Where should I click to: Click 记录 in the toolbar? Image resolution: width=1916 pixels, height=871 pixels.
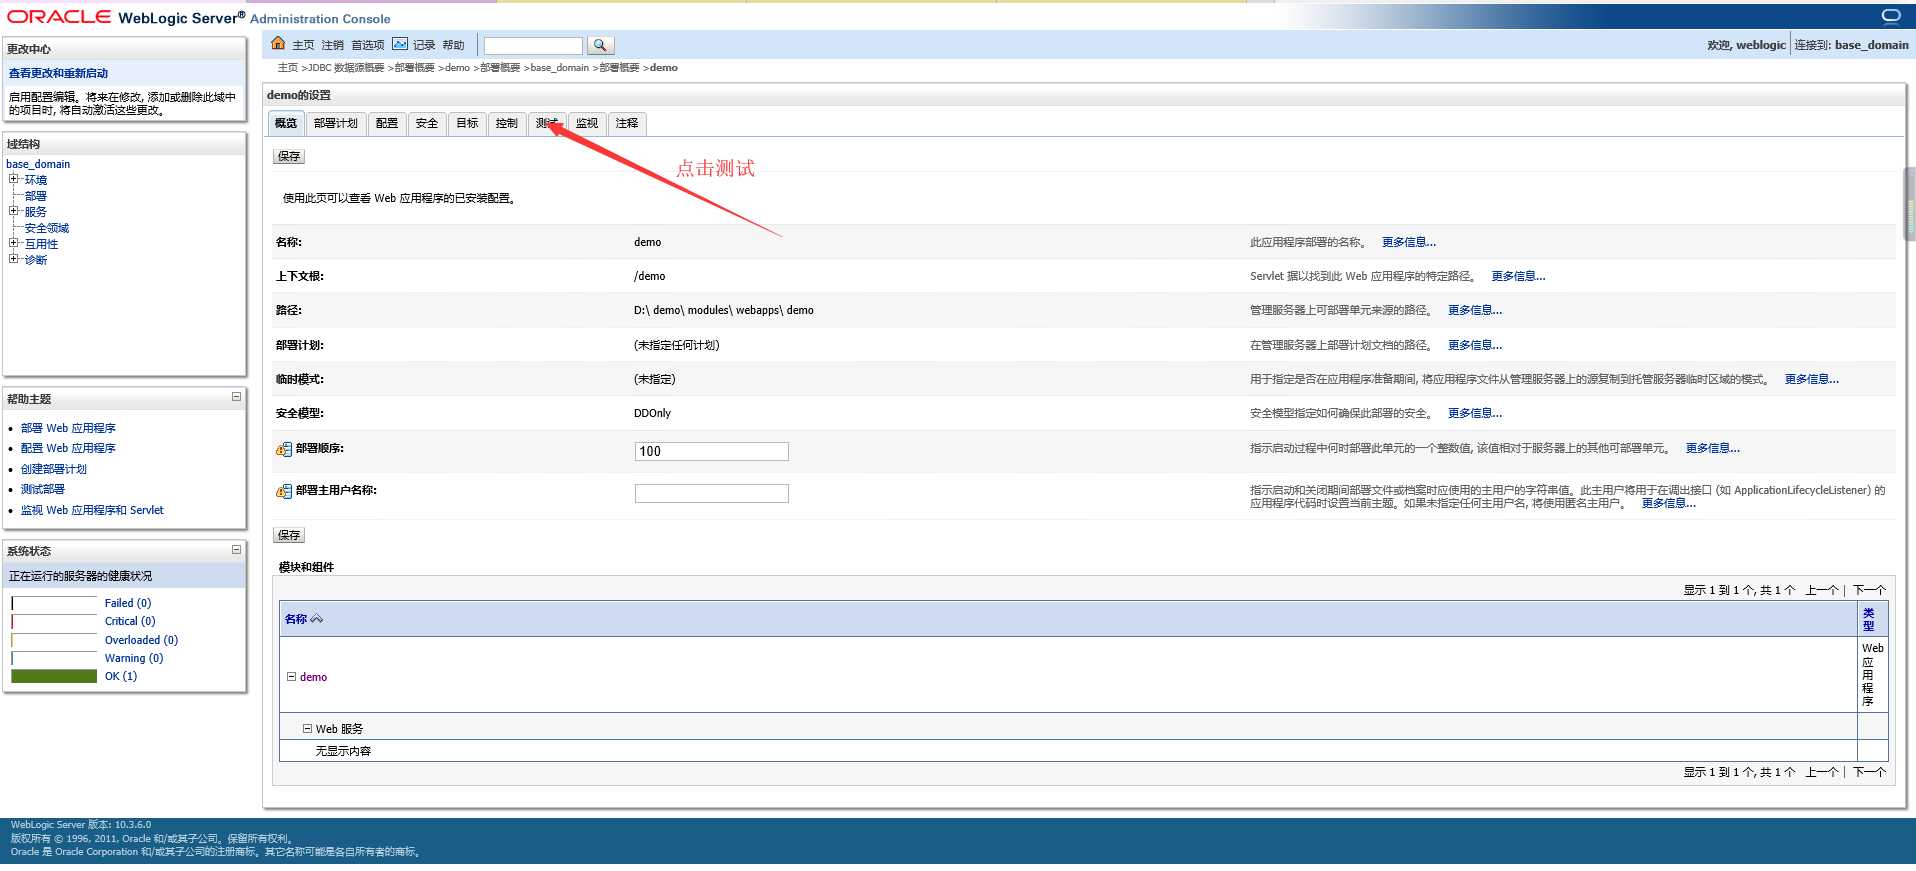click(x=424, y=45)
